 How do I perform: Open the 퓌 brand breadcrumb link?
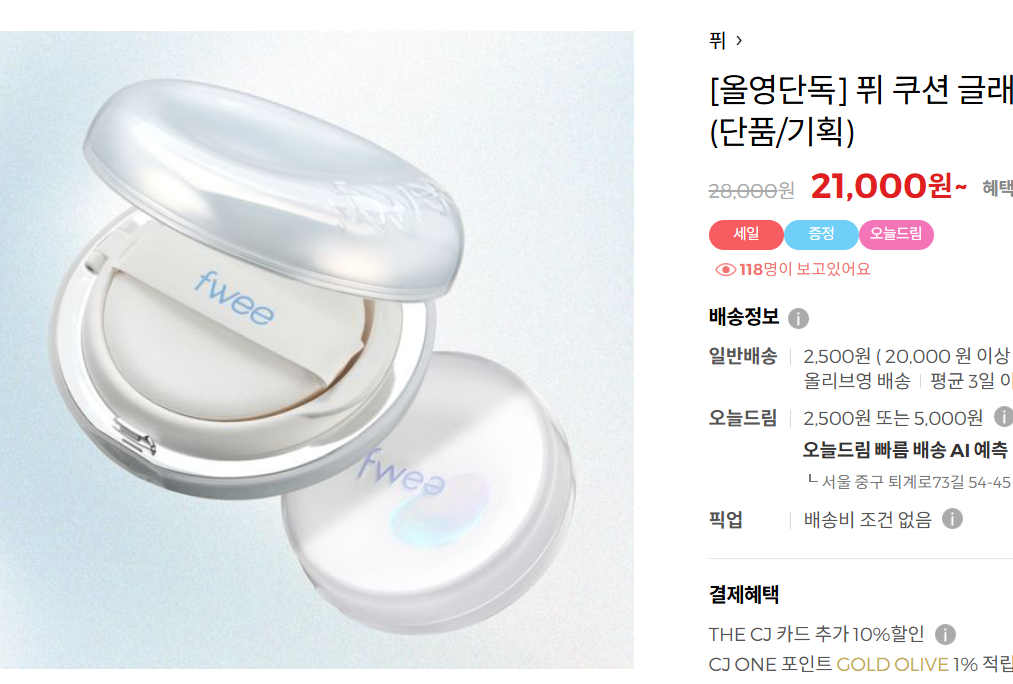[717, 41]
